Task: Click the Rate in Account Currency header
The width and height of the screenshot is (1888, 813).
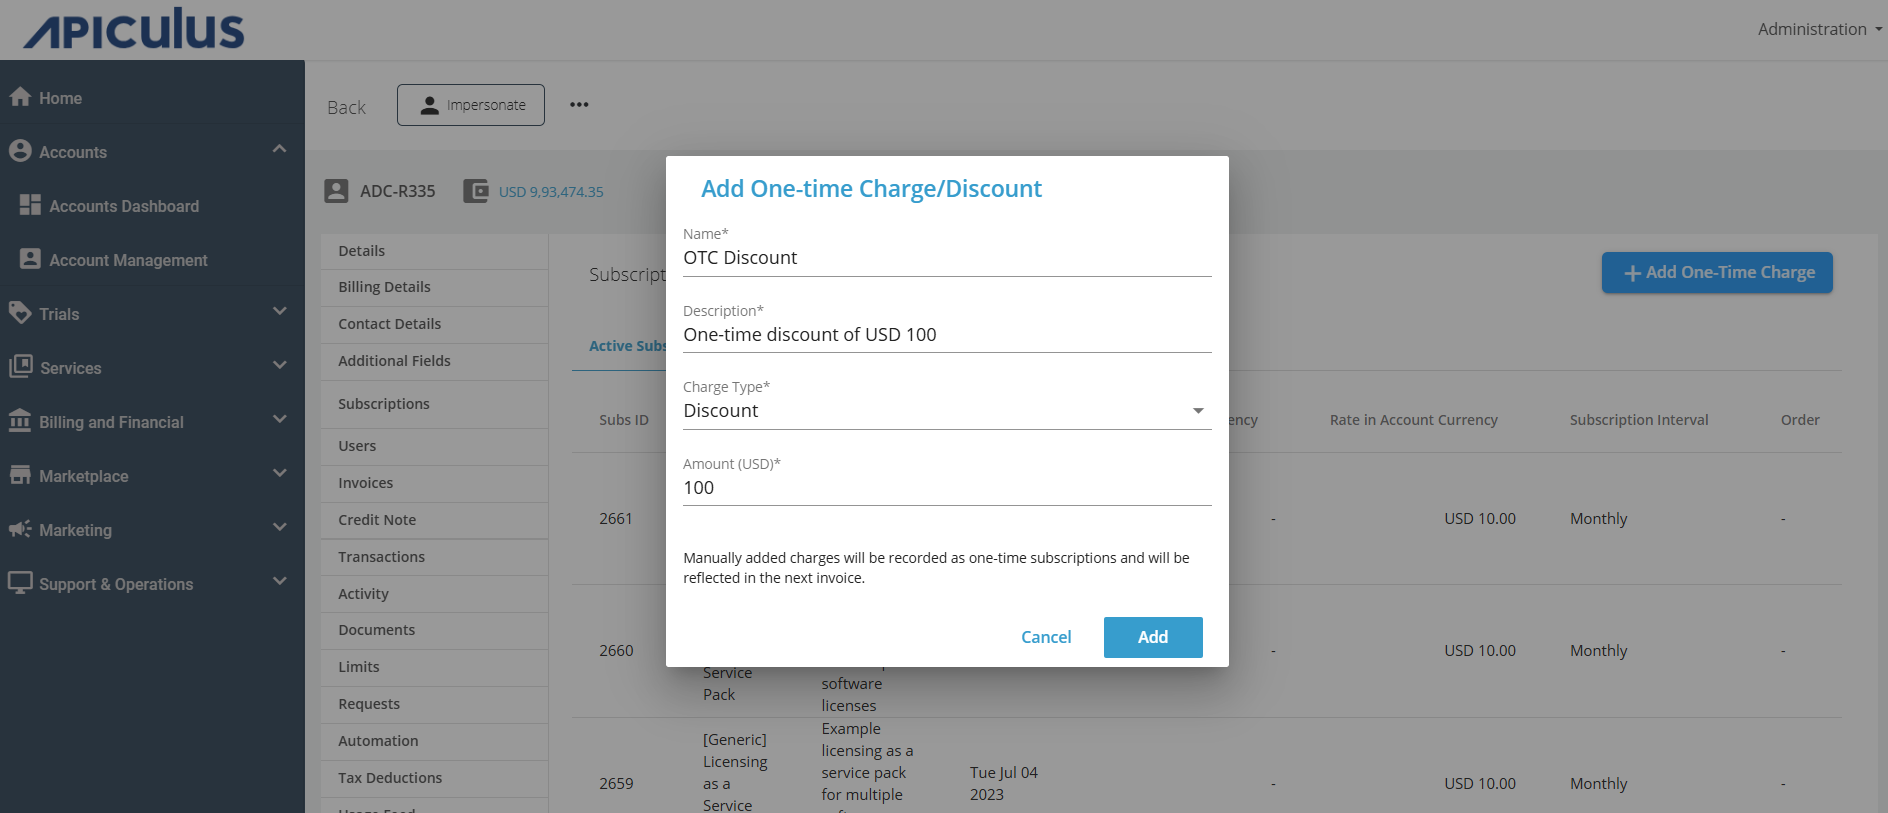Action: 1413,420
